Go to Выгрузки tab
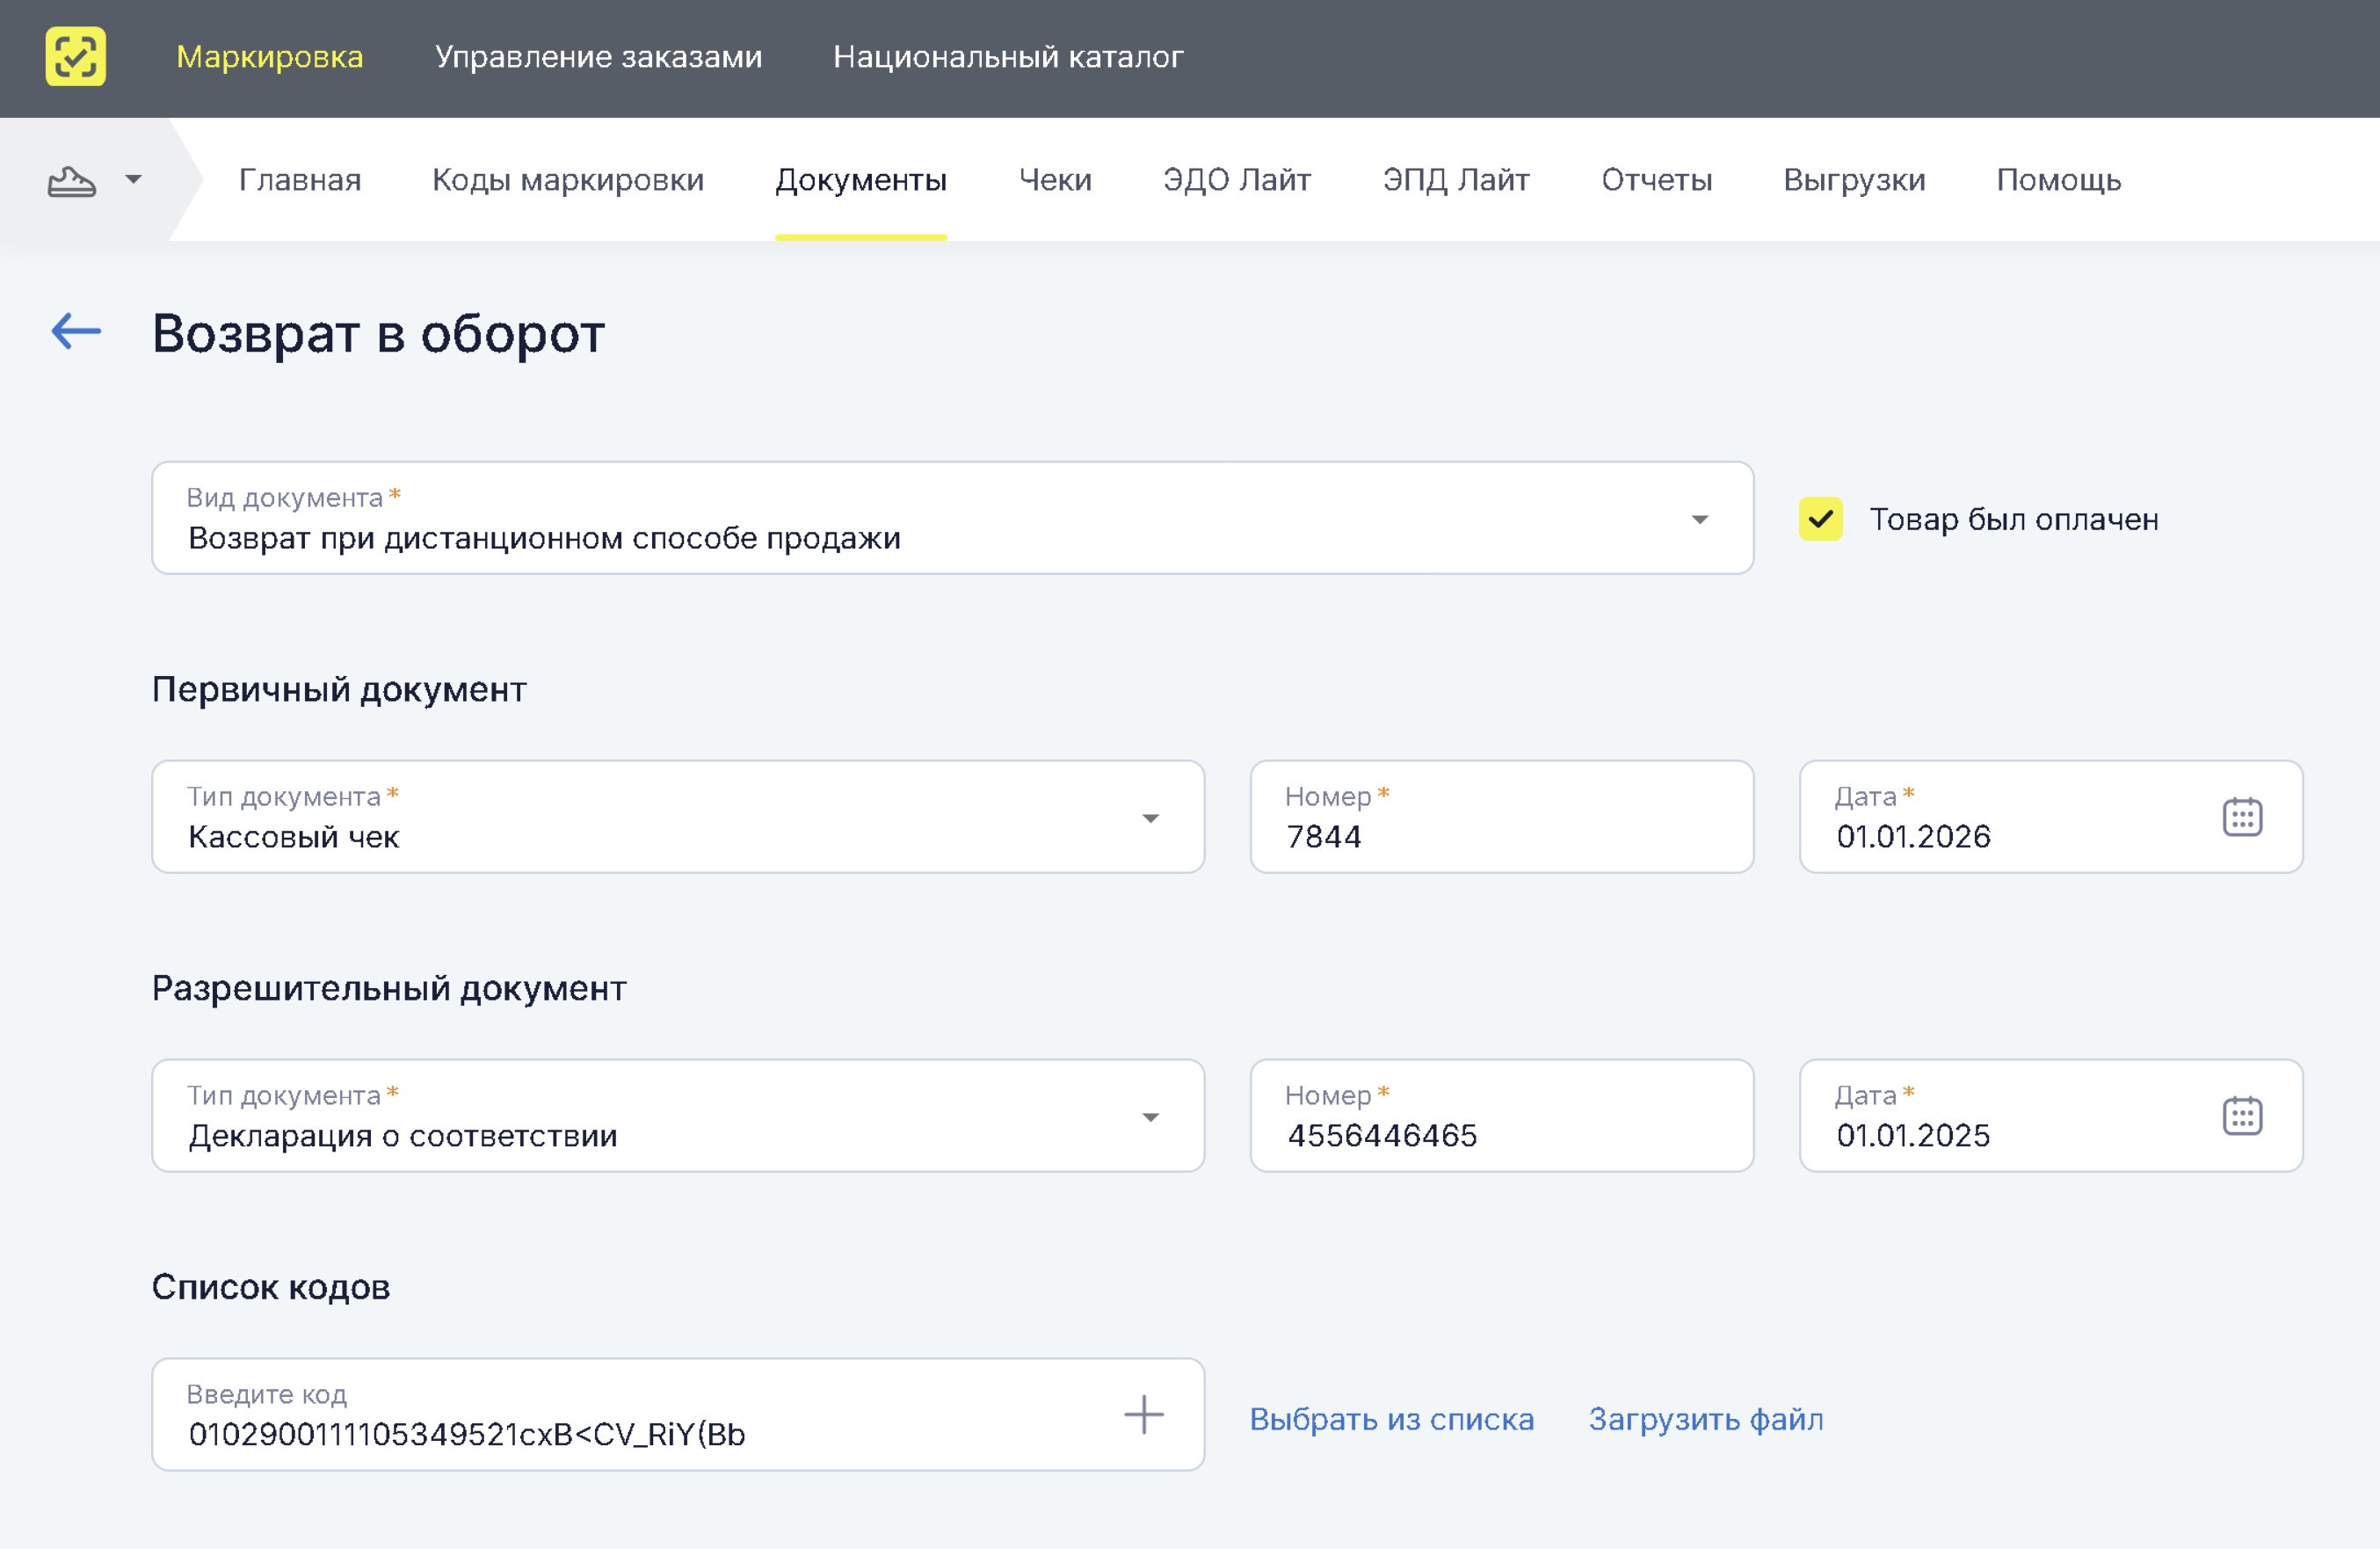Image resolution: width=2380 pixels, height=1549 pixels. click(1854, 180)
